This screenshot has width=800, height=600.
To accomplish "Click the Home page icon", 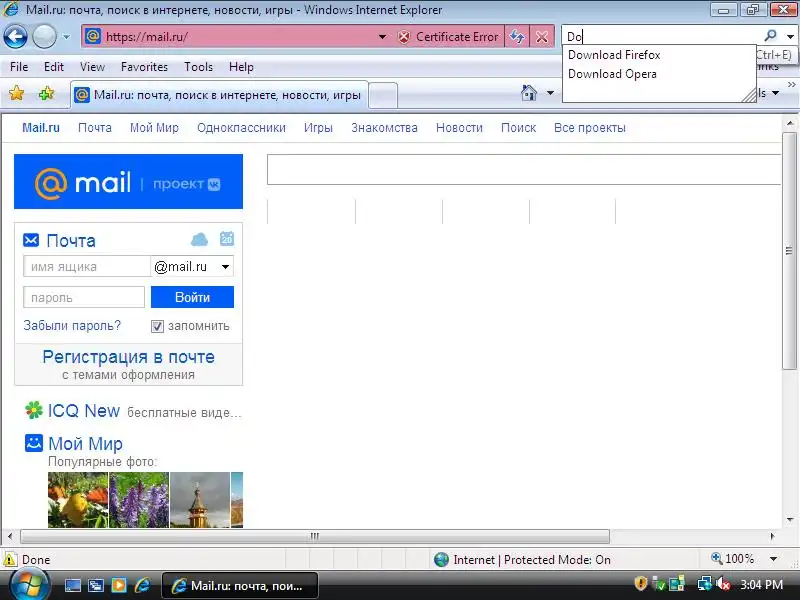I will (x=529, y=93).
